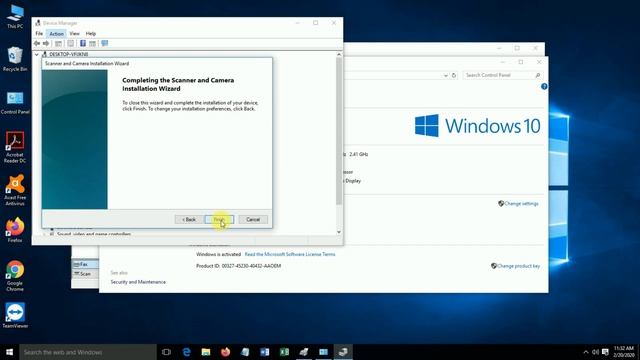Open the Recycle Bin desktop icon
This screenshot has width=640, height=360.
(15, 59)
